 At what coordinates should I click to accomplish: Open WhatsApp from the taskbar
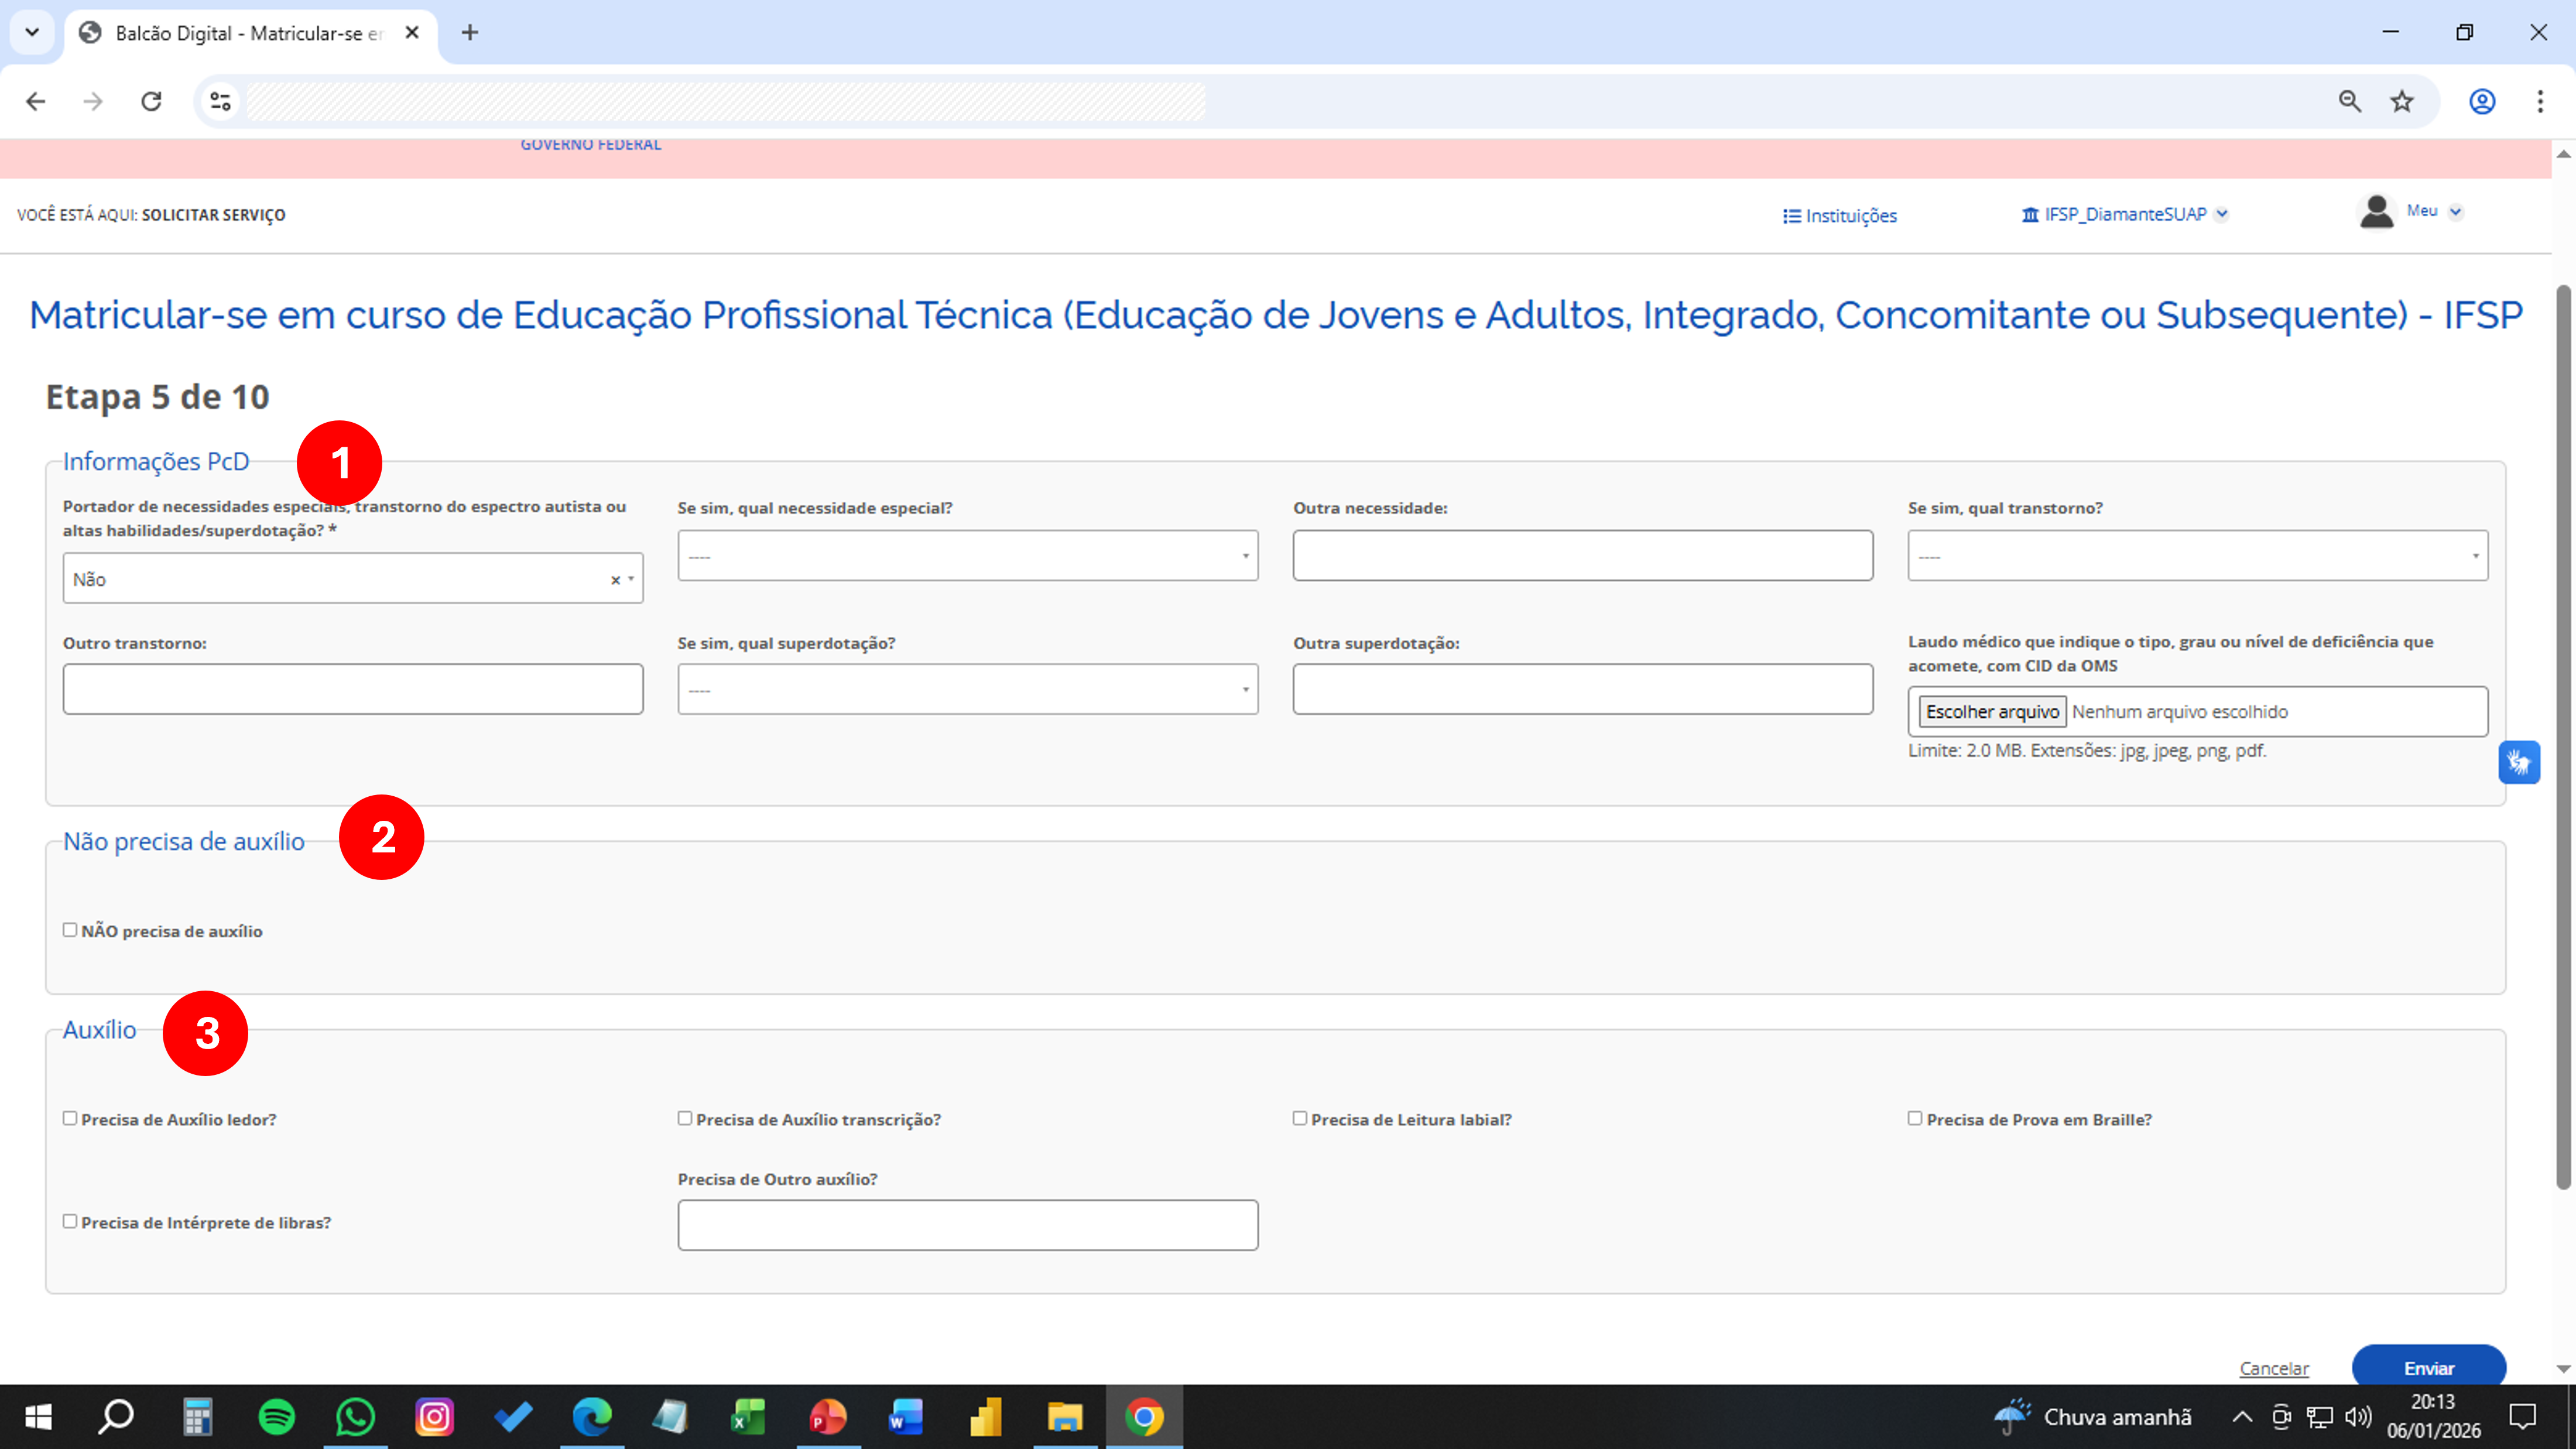point(355,1417)
